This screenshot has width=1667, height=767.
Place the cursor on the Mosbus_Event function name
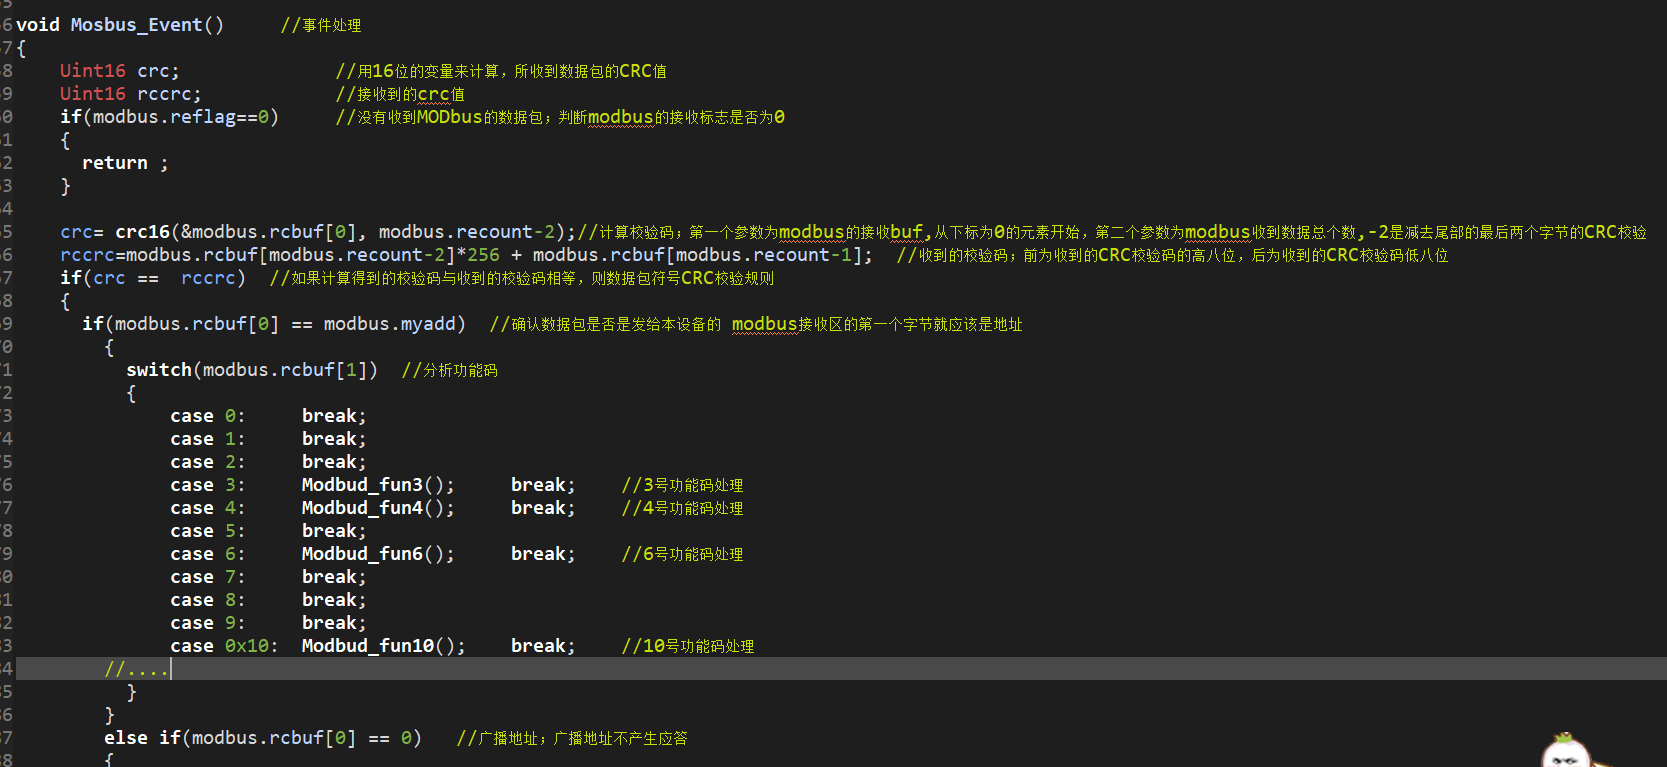coord(136,25)
